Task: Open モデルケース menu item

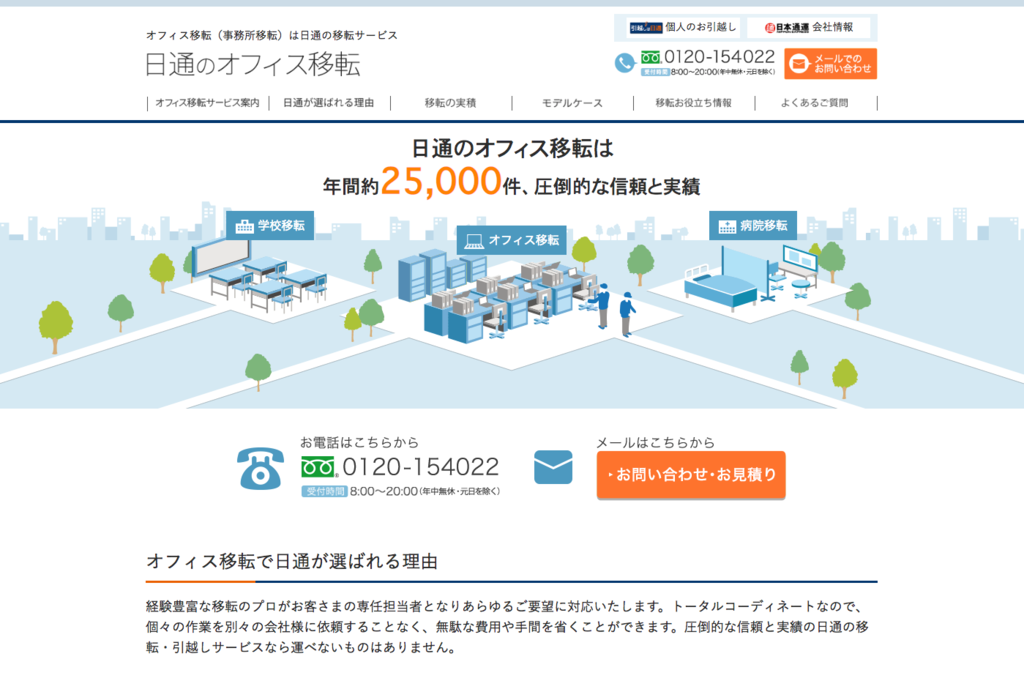Action: [x=572, y=103]
